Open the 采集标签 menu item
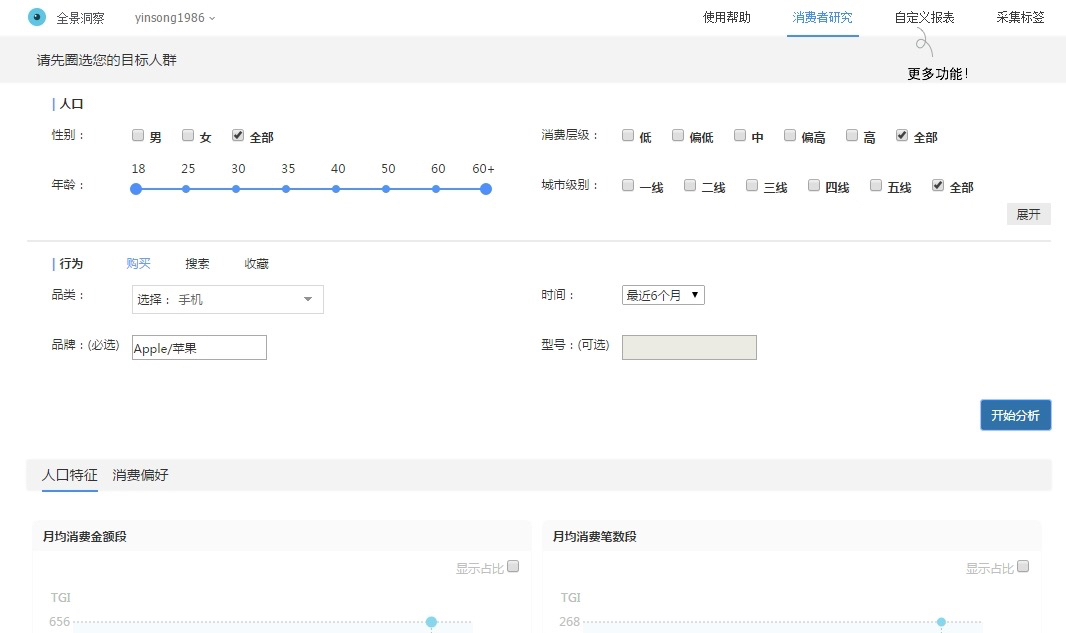Viewport: 1066px width, 633px height. coord(1020,18)
